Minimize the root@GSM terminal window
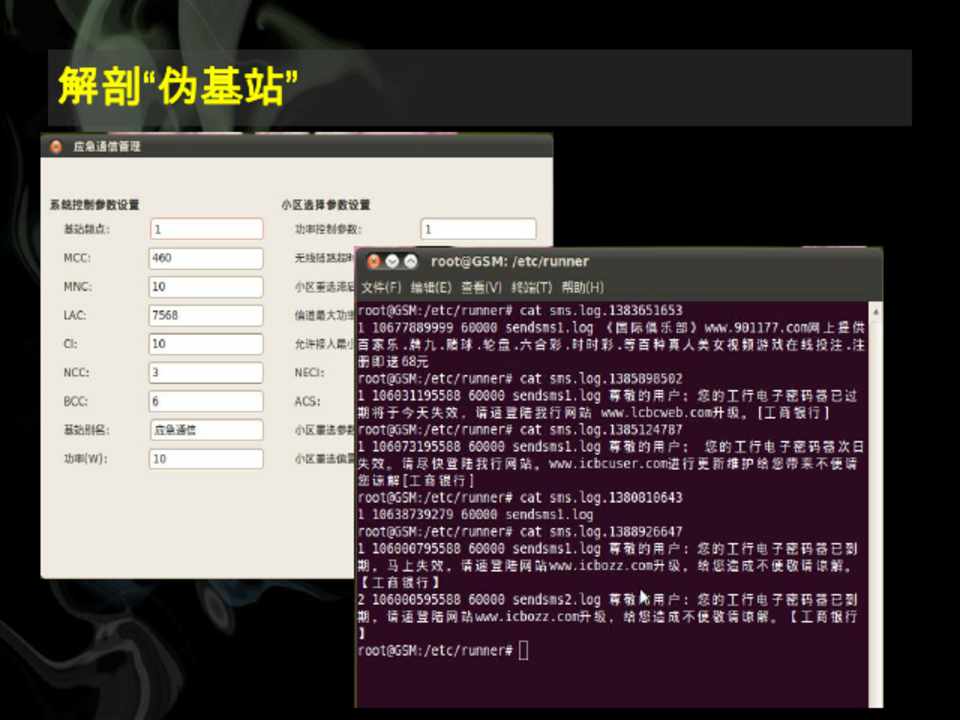960x720 pixels. pyautogui.click(x=391, y=262)
